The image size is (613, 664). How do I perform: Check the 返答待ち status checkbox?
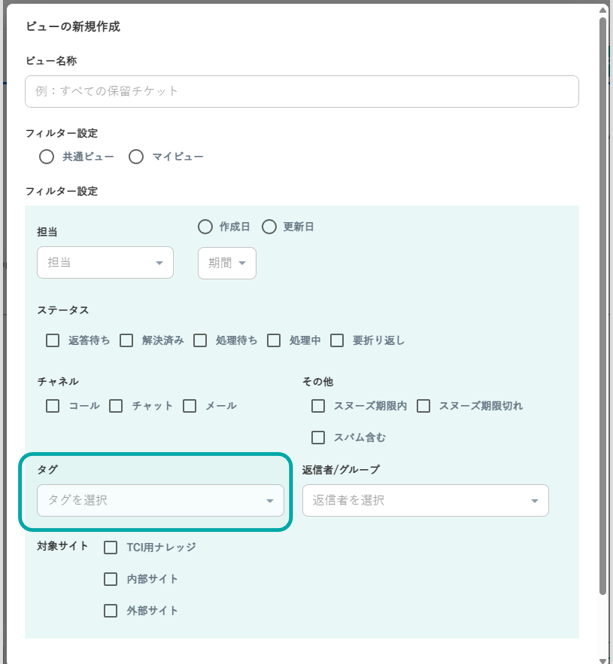[x=53, y=340]
